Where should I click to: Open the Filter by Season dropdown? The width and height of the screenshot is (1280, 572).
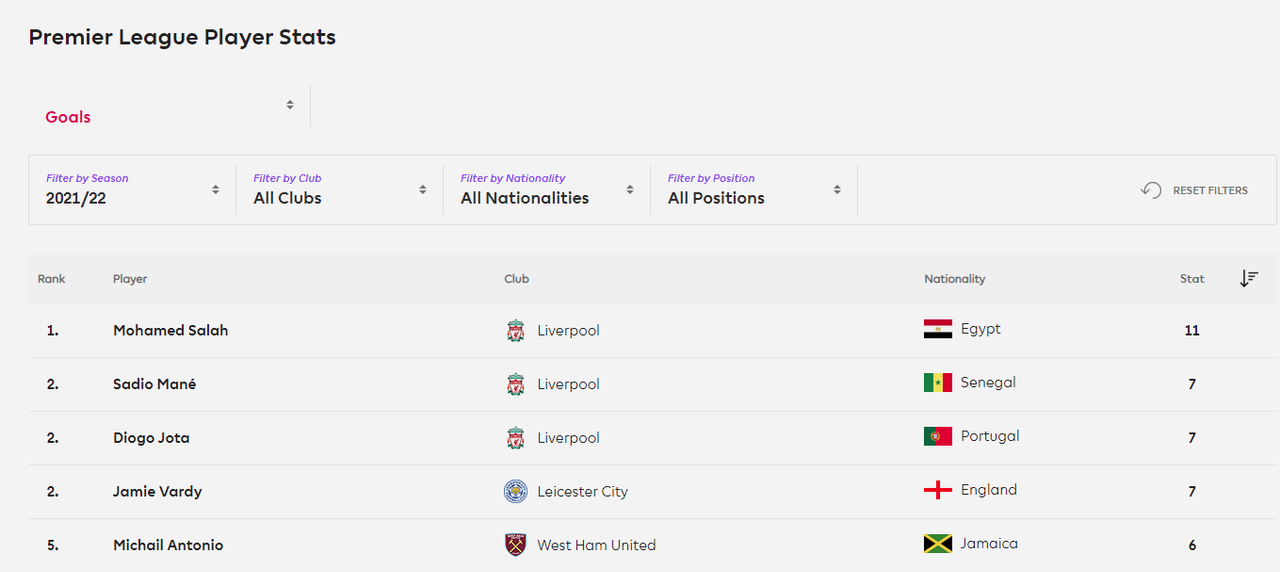(132, 189)
